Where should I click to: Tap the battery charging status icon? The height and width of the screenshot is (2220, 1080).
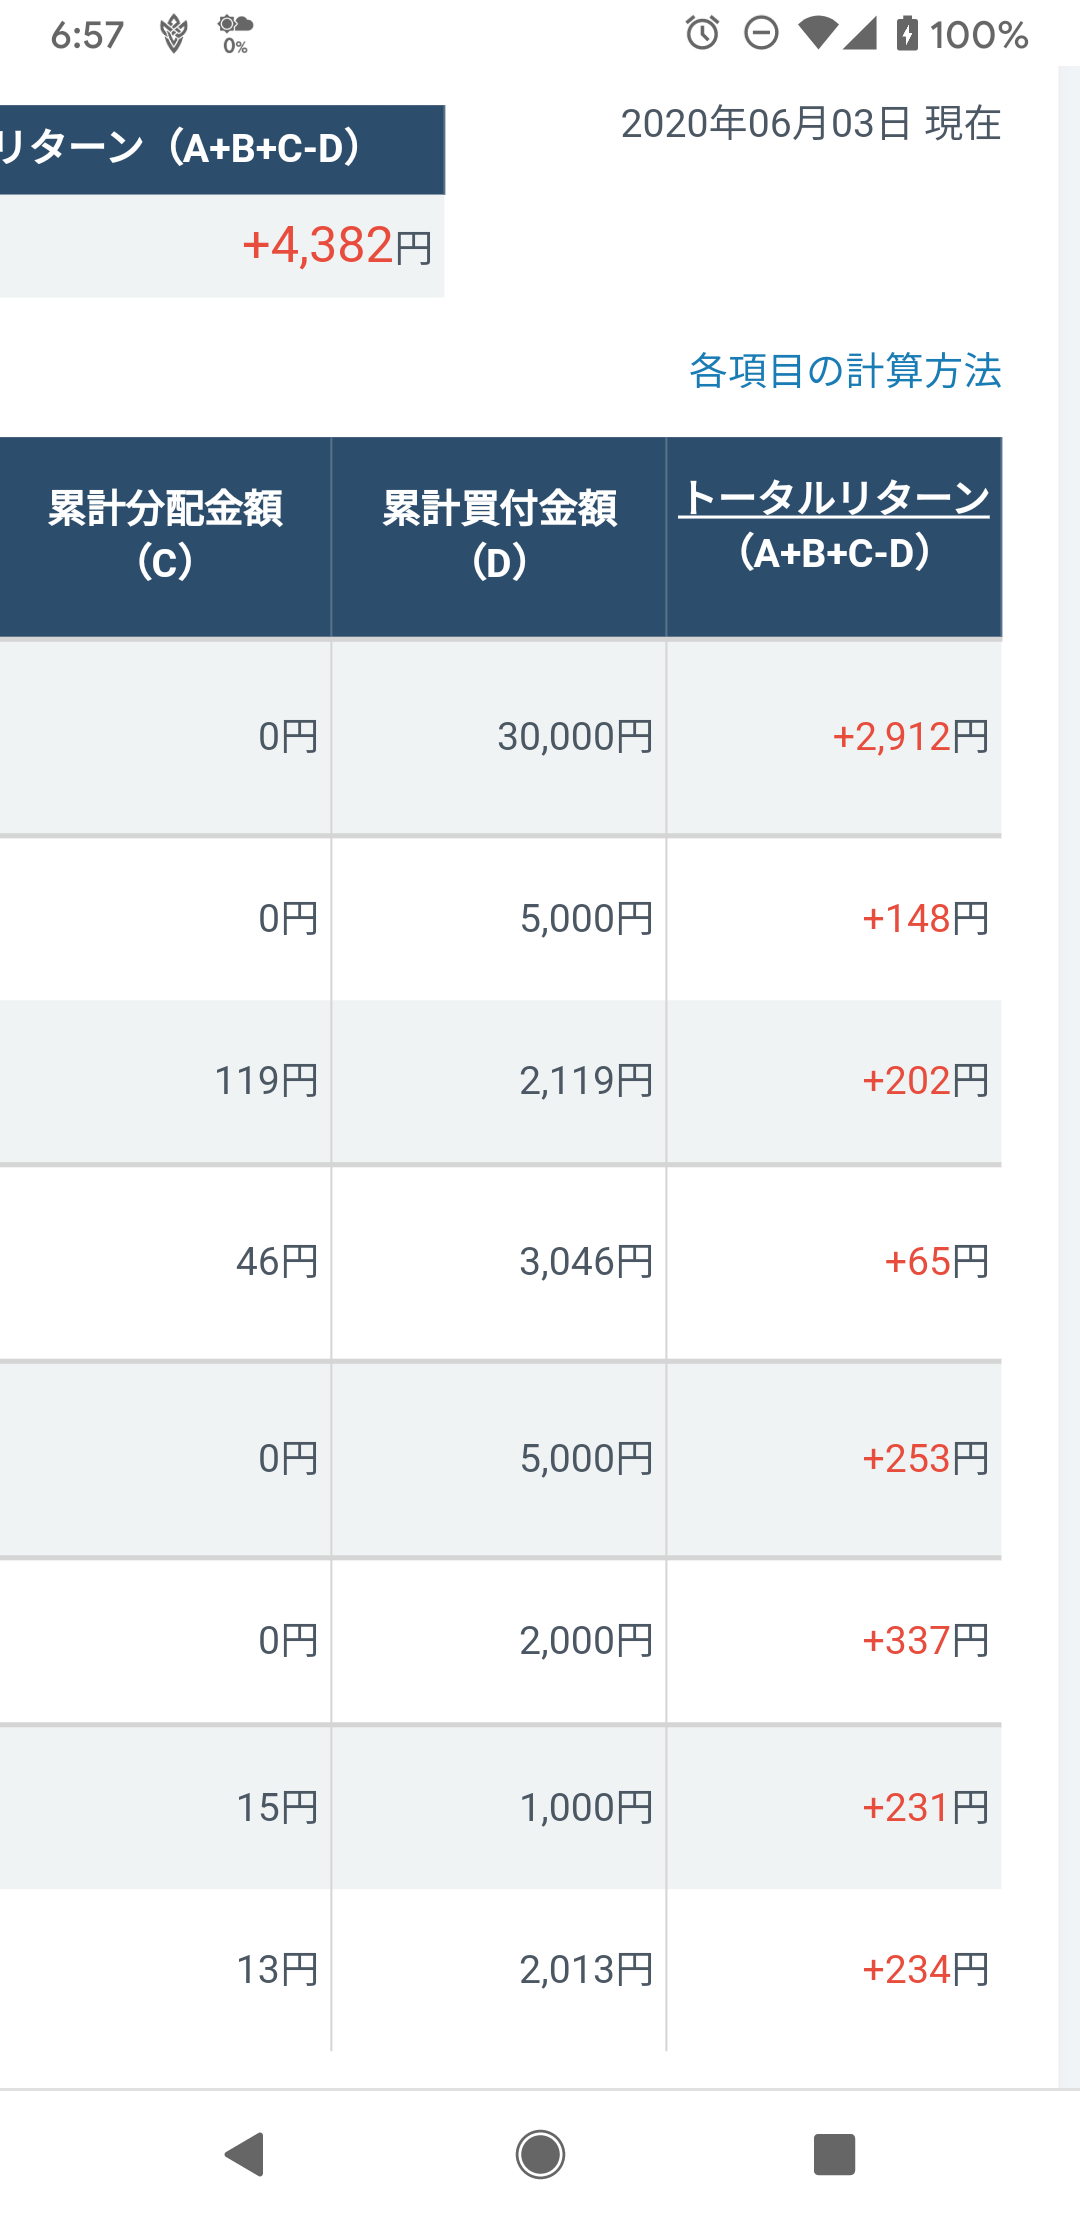pos(907,34)
